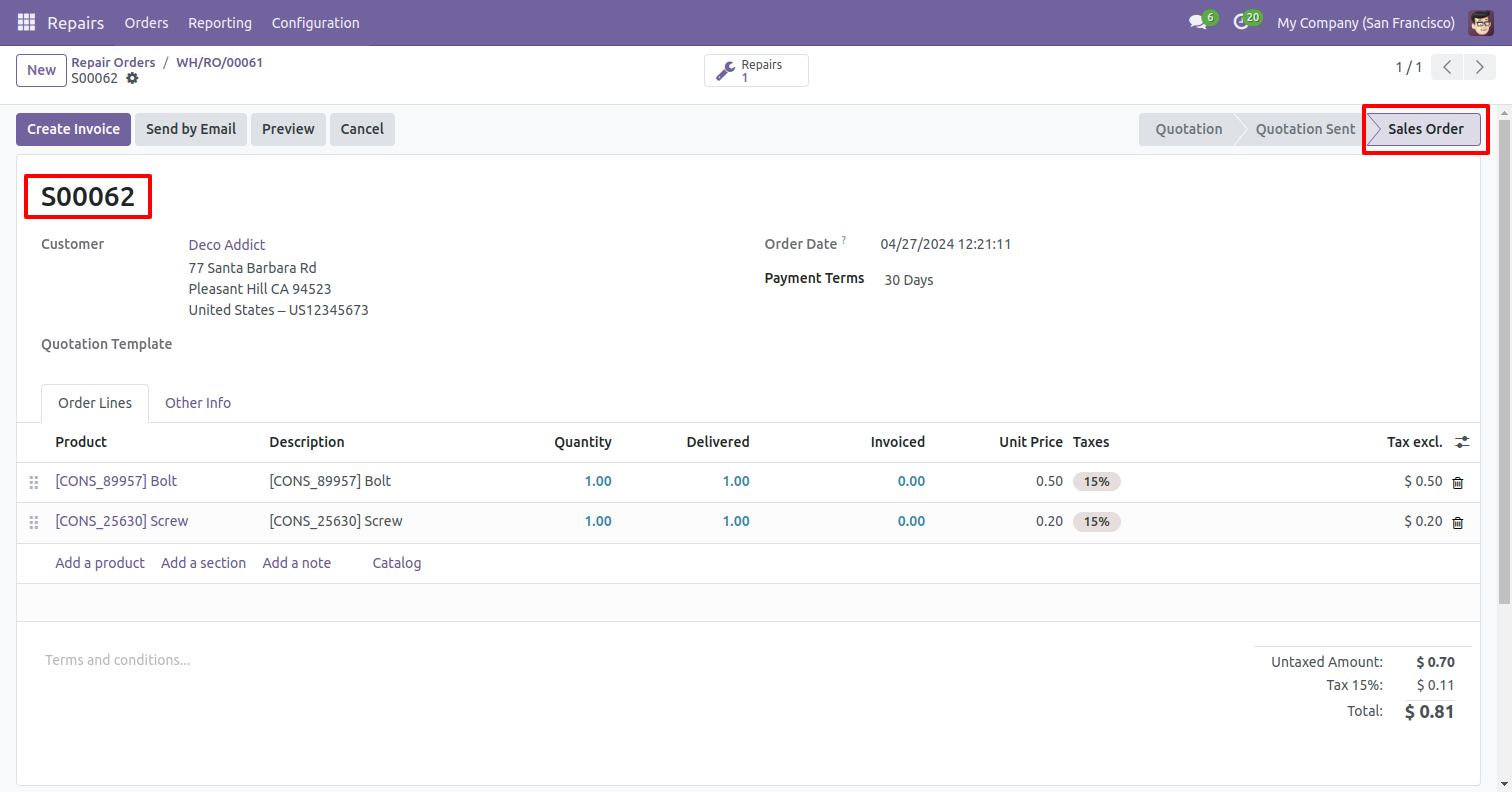Open the messages conversation icon

pos(1197,22)
